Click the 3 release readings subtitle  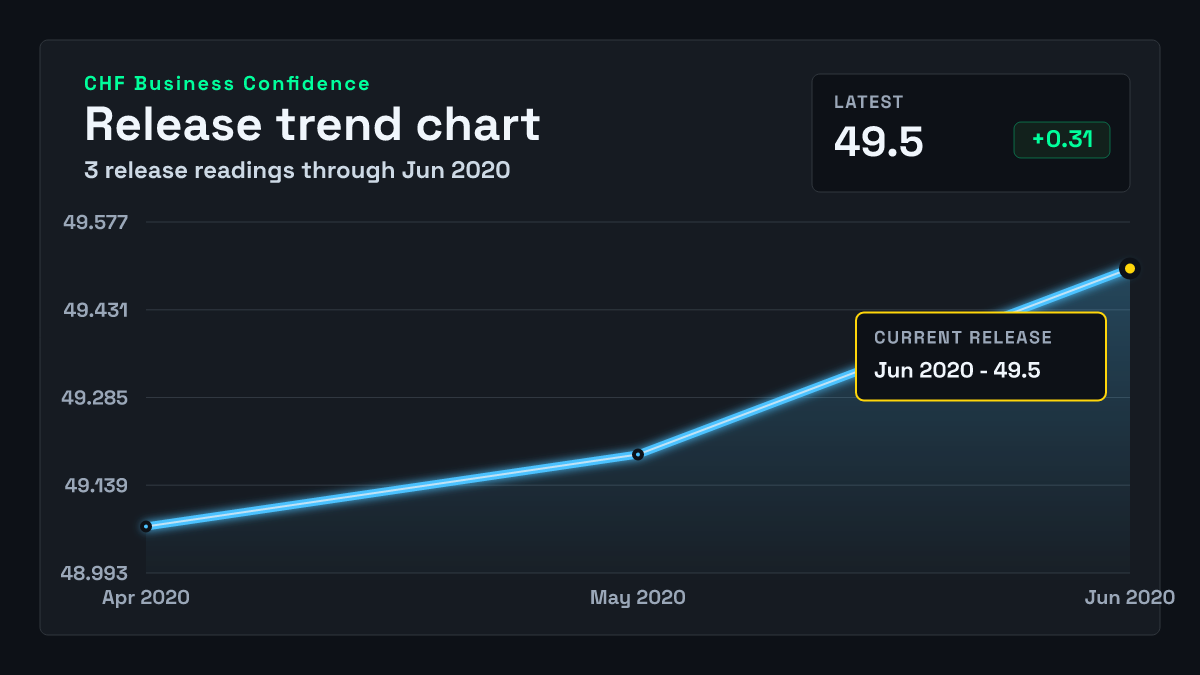[297, 170]
